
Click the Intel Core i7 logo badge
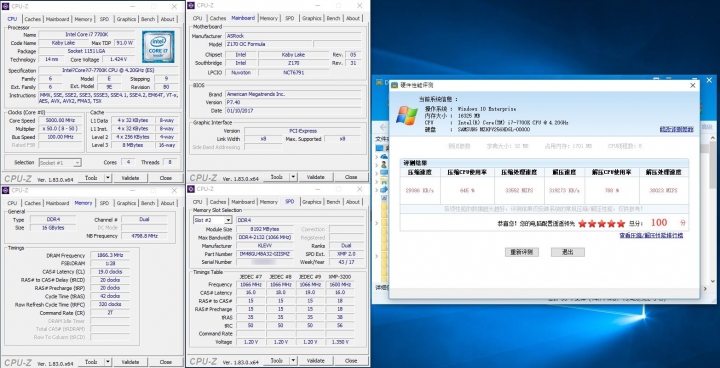tap(158, 47)
